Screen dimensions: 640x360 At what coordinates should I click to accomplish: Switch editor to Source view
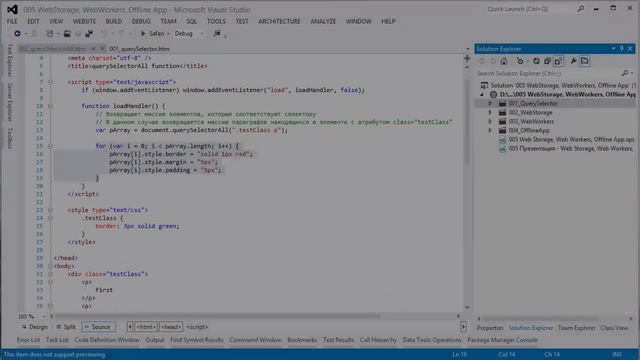click(98, 327)
